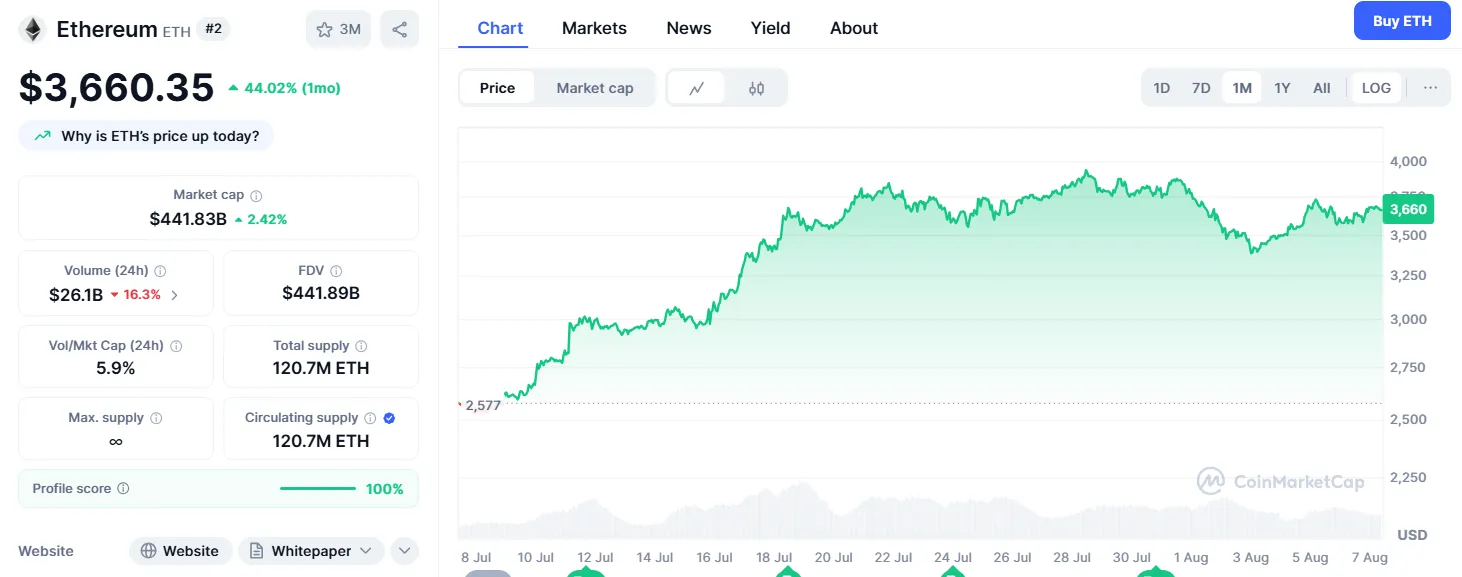Select the 7D time range
The width and height of the screenshot is (1462, 577).
[x=1201, y=88]
